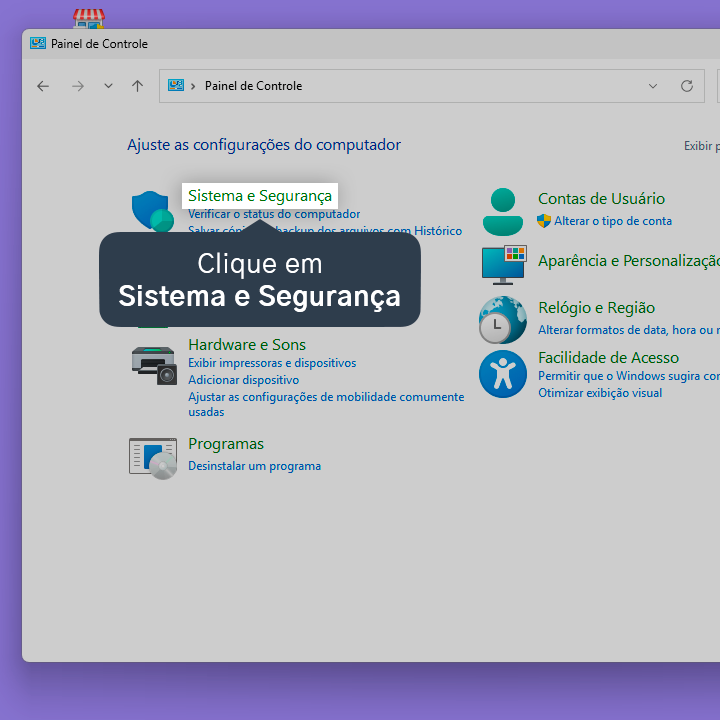
Task: Open Hardware e Sons category
Action: coord(247,345)
